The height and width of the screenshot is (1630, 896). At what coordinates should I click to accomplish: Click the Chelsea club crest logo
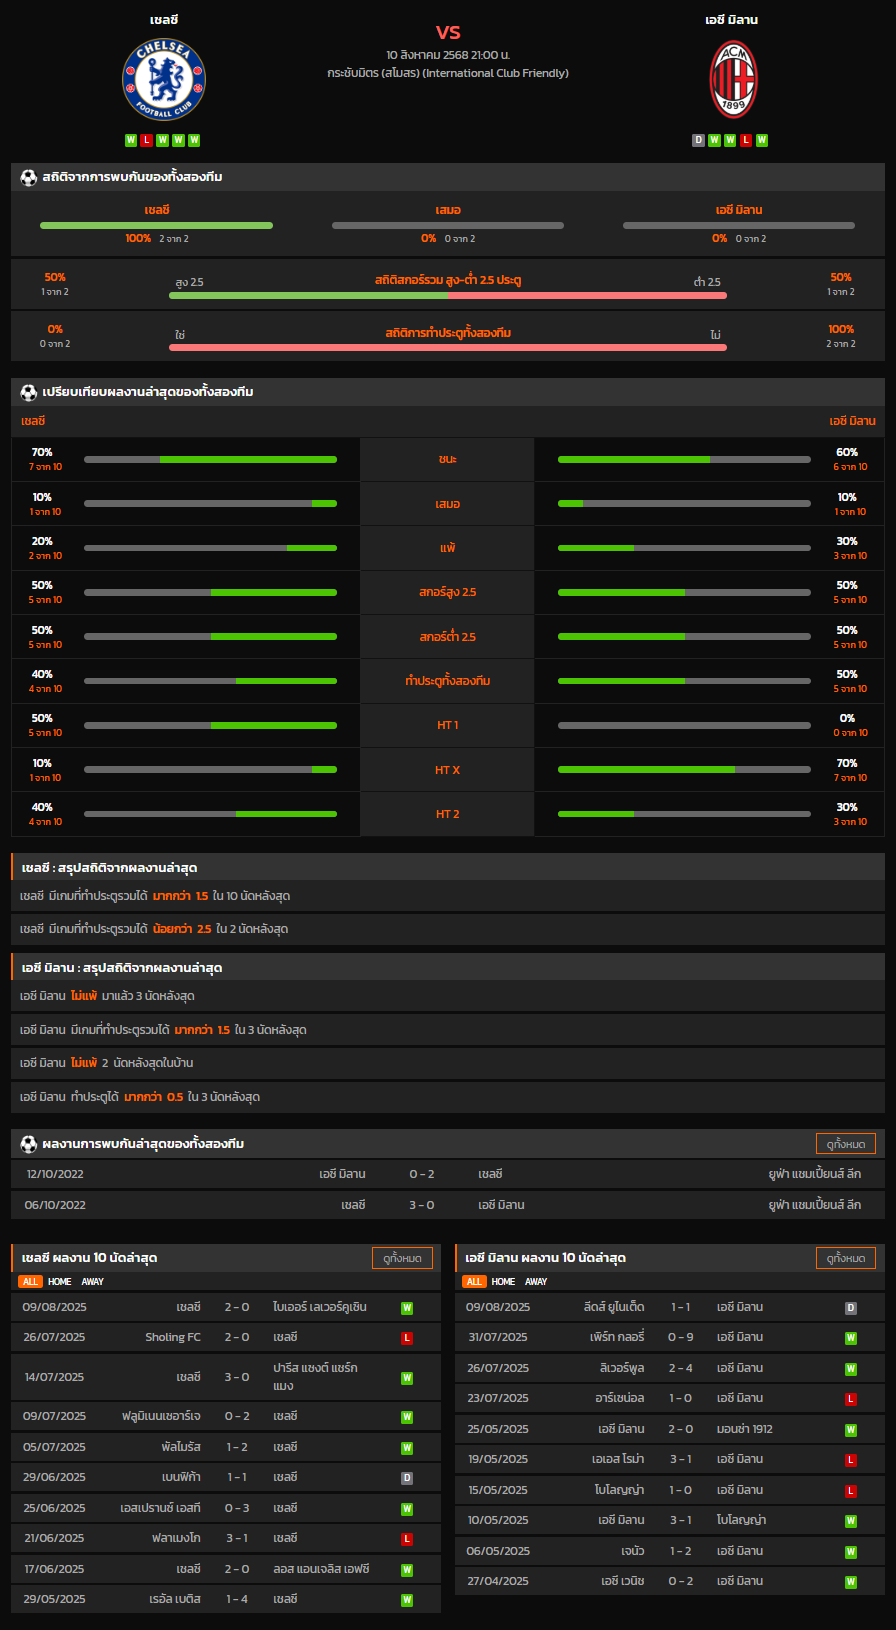tap(164, 79)
